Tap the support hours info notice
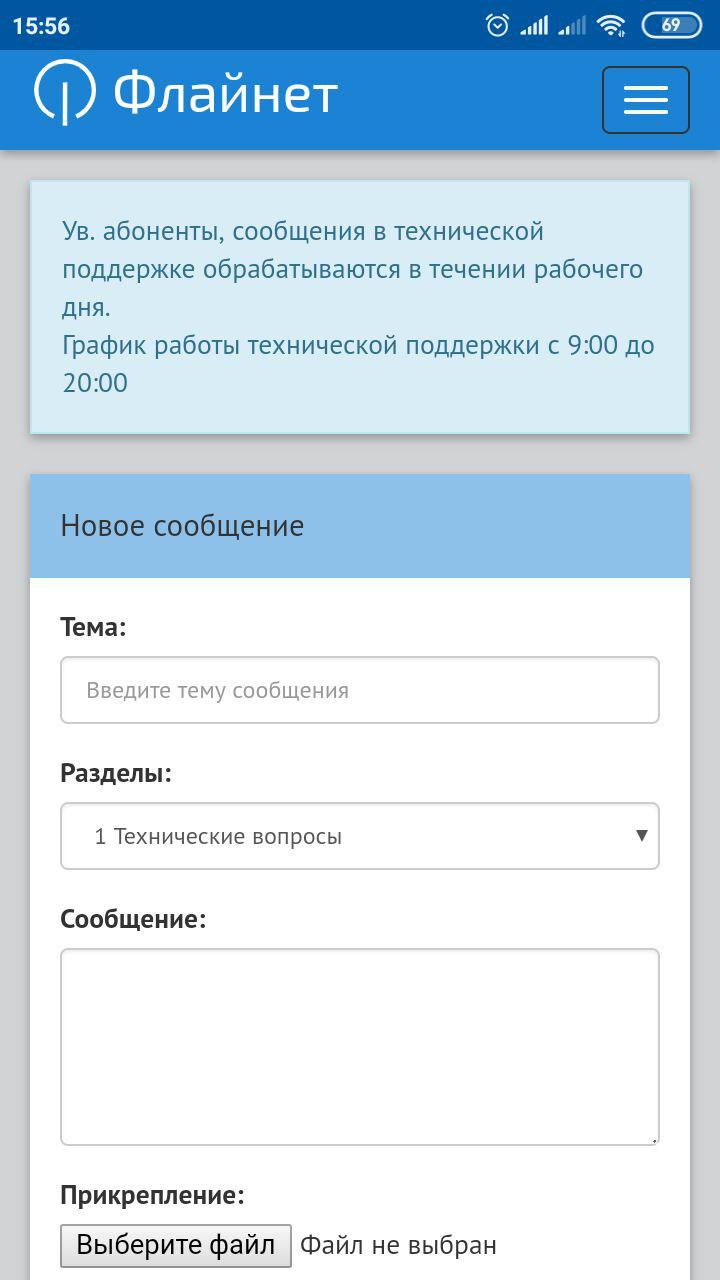 360,307
